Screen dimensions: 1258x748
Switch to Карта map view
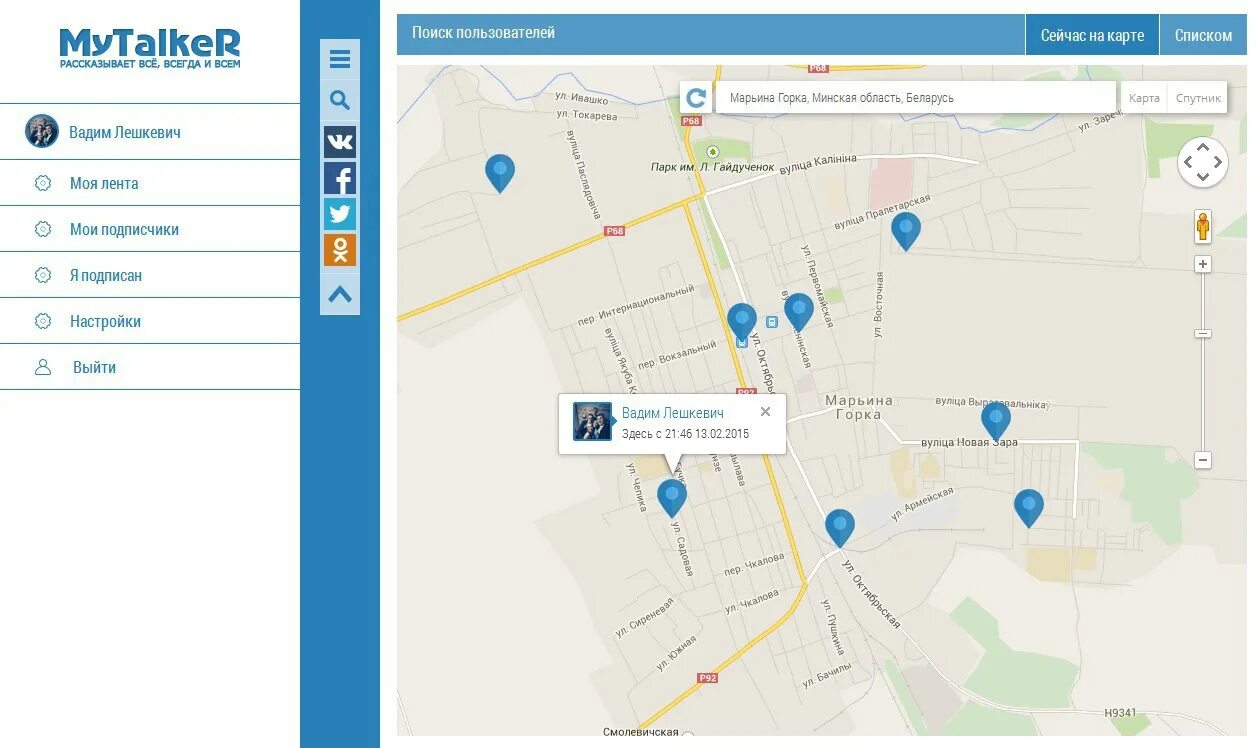tap(1144, 98)
